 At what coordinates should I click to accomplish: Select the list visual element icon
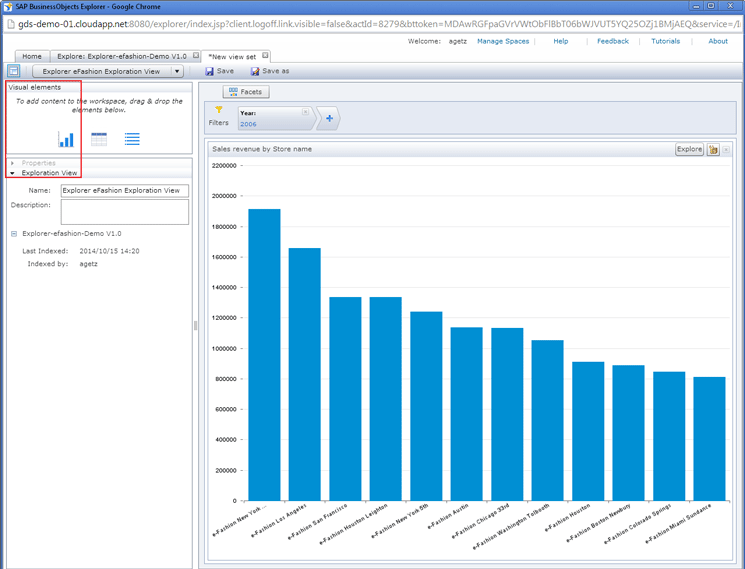[x=132, y=139]
